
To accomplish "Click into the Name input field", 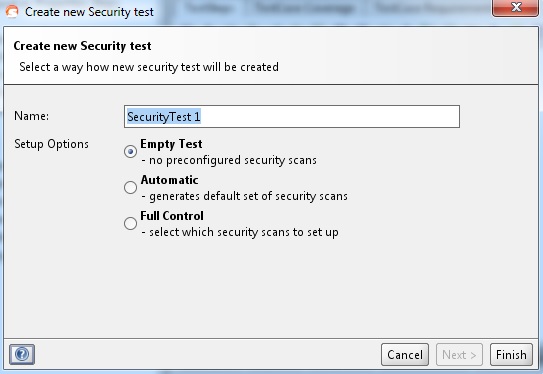I will [292, 117].
